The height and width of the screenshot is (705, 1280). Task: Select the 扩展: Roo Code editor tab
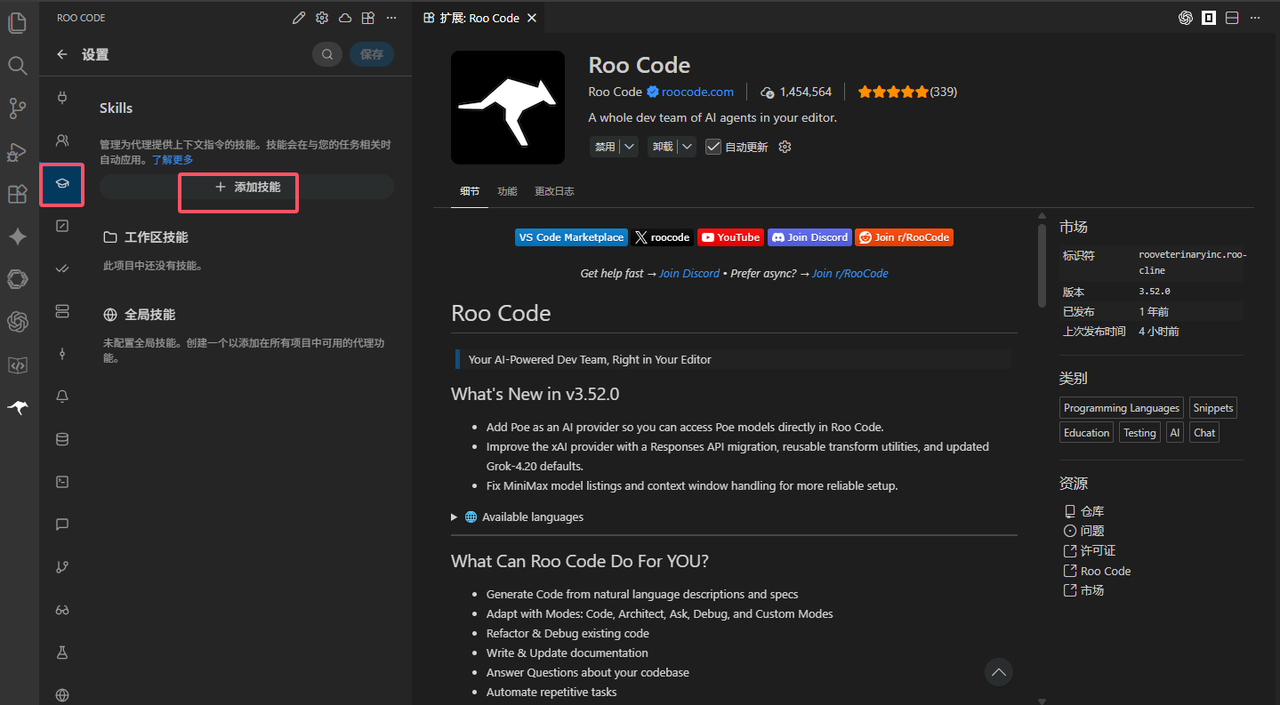click(478, 18)
